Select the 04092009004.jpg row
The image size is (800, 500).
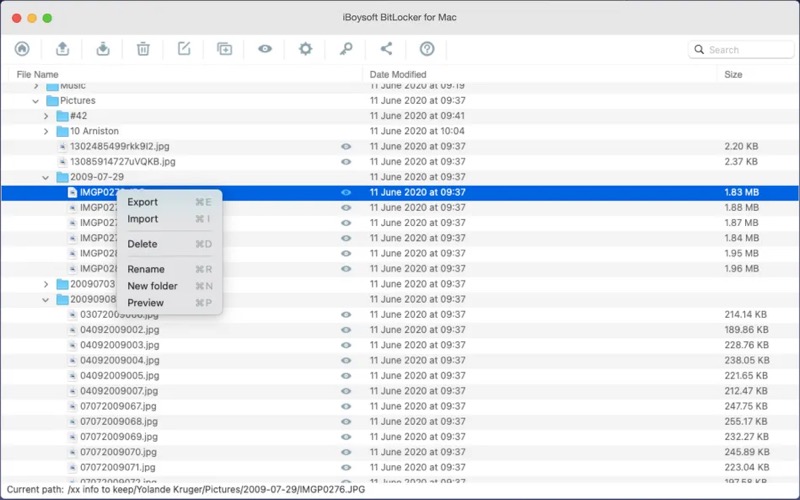[x=399, y=360]
